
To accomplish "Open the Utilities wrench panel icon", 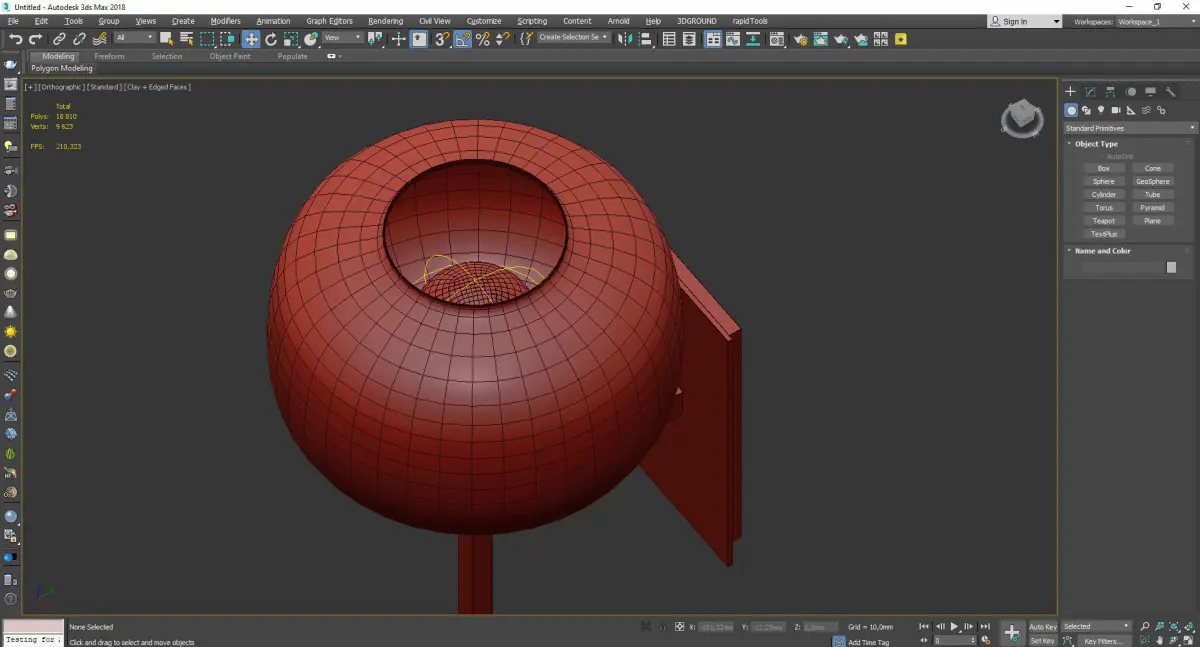I will pyautogui.click(x=1170, y=92).
